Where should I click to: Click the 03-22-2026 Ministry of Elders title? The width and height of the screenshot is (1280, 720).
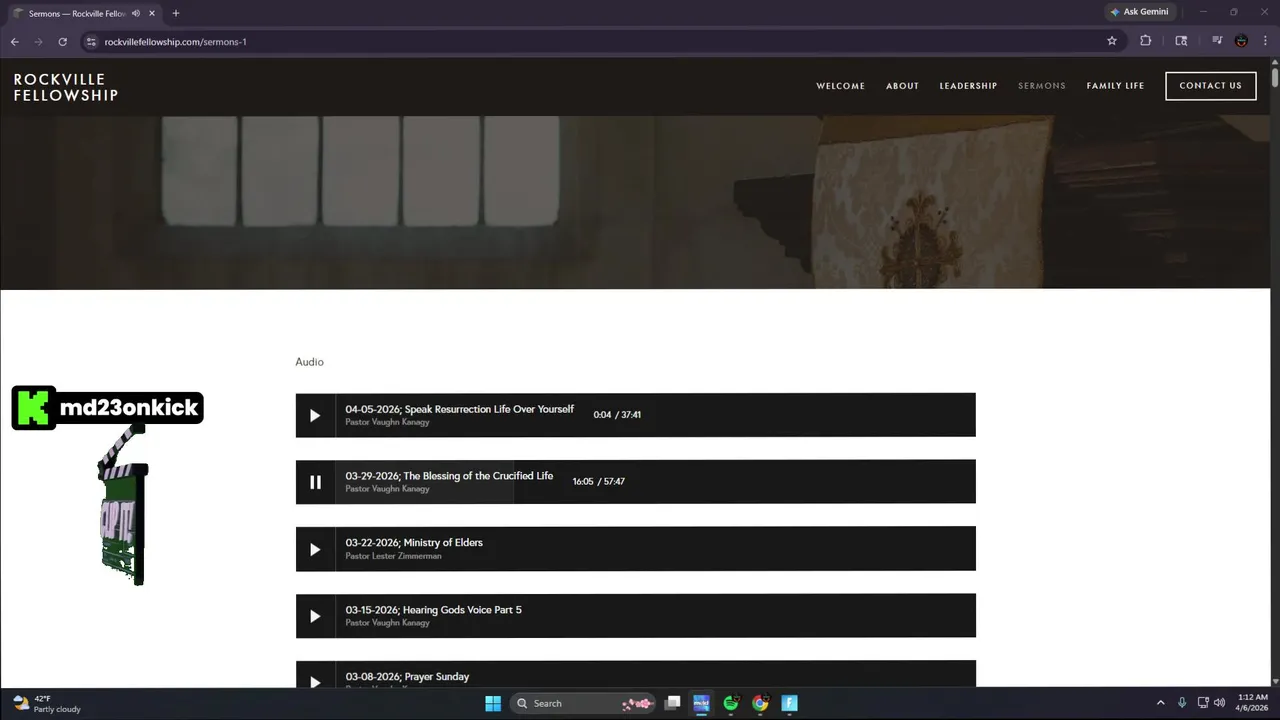[x=414, y=543]
